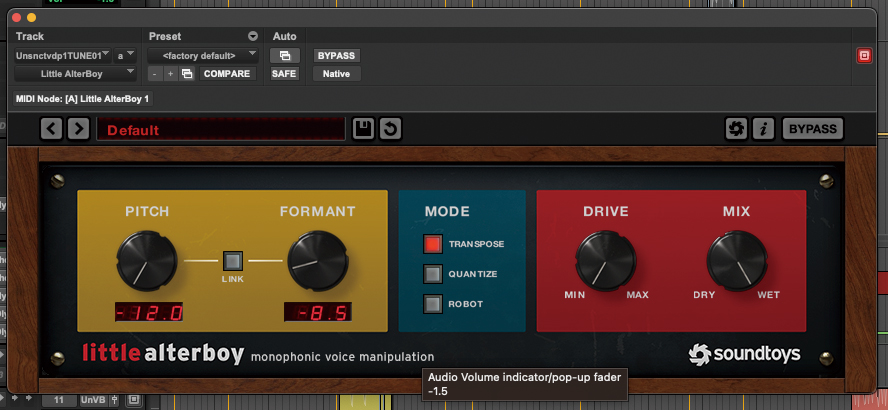
Task: Open the factory default preset list
Action: (x=203, y=55)
